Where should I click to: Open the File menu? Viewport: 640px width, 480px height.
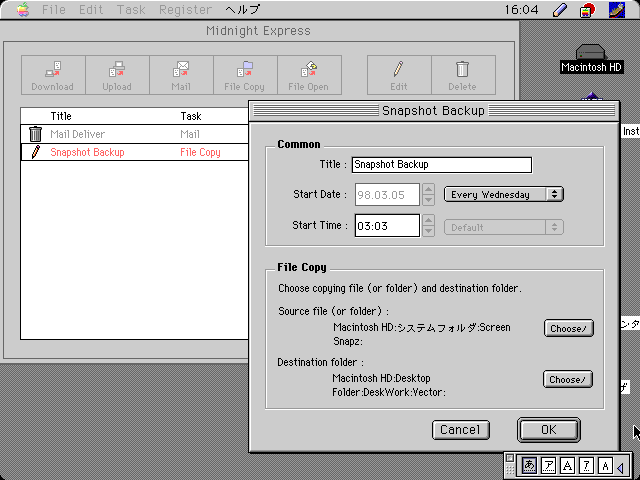tap(54, 9)
